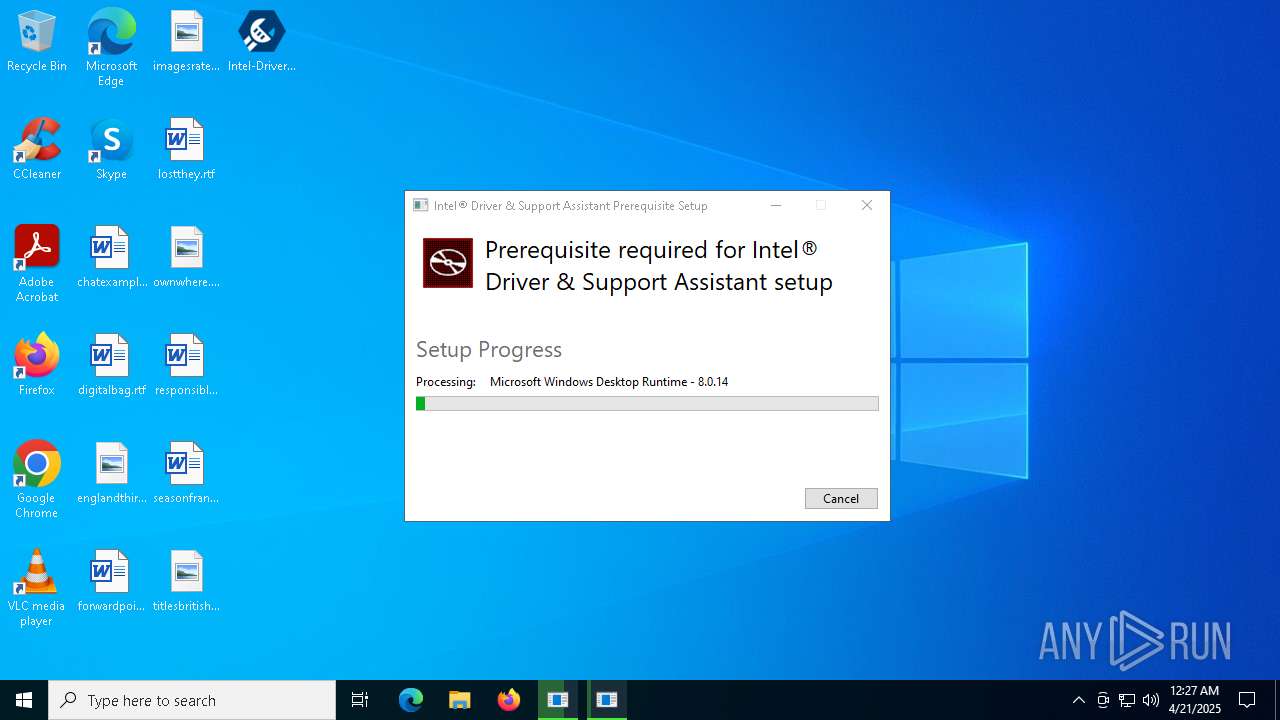
Task: Click the 'Setup Progress' heading
Action: [x=489, y=349]
